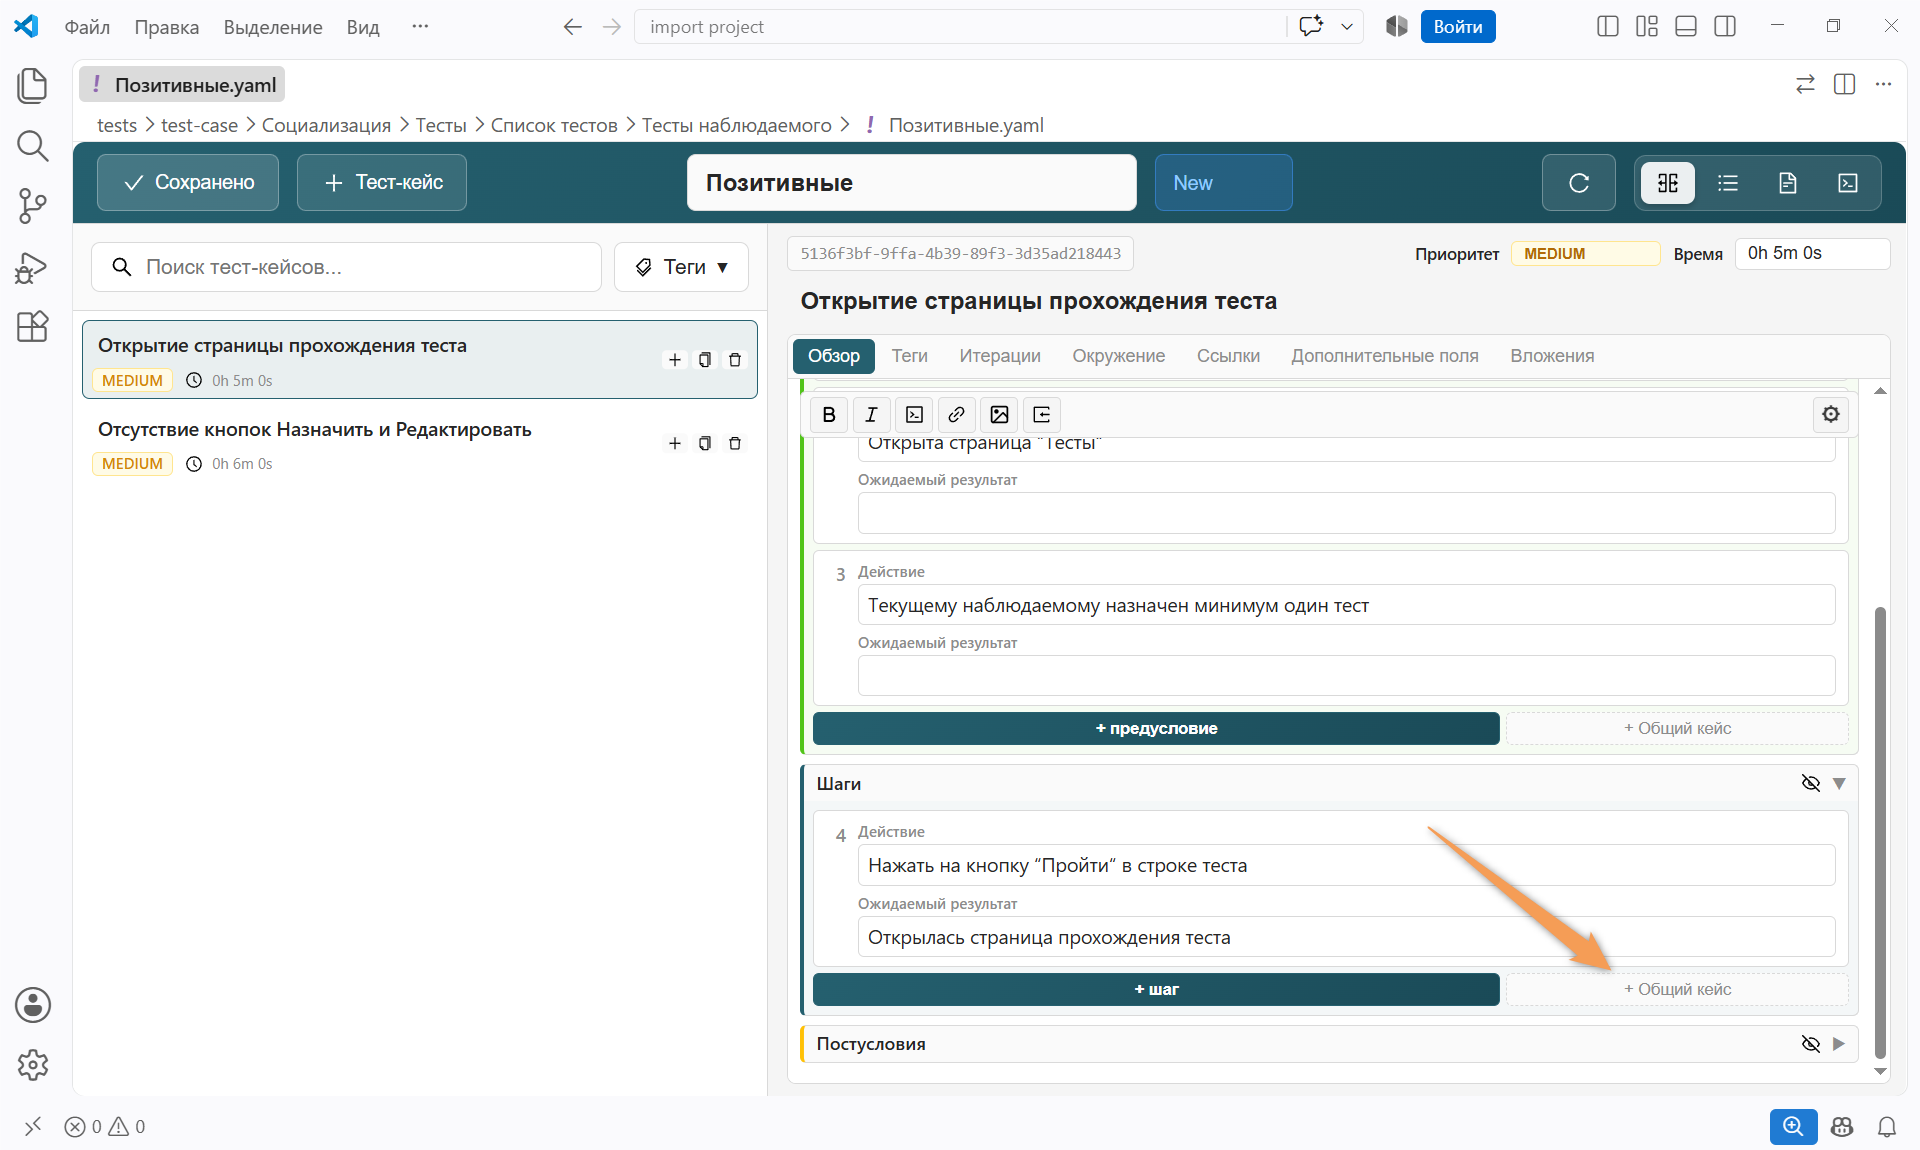Click the Войти sign-in button
Image resolution: width=1920 pixels, height=1150 pixels.
point(1458,27)
